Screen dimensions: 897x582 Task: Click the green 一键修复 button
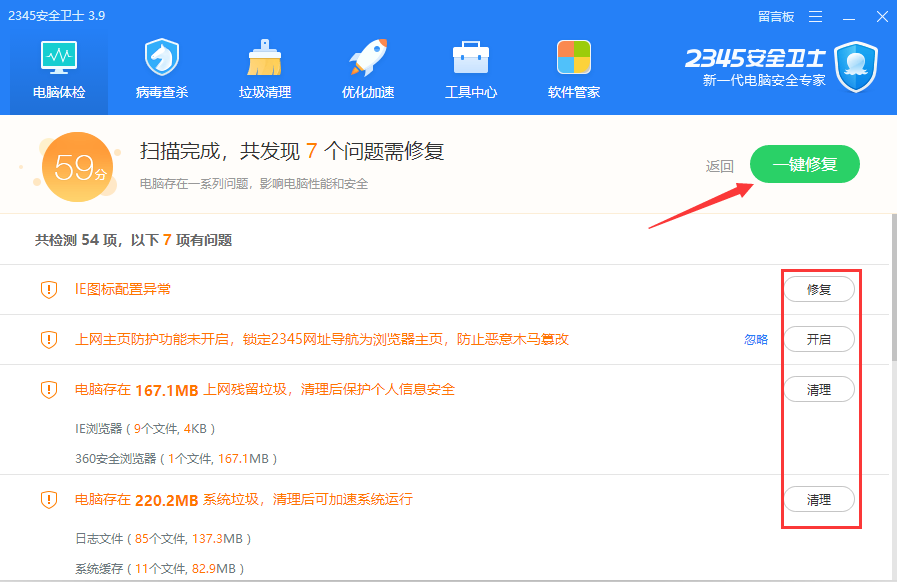coord(805,164)
